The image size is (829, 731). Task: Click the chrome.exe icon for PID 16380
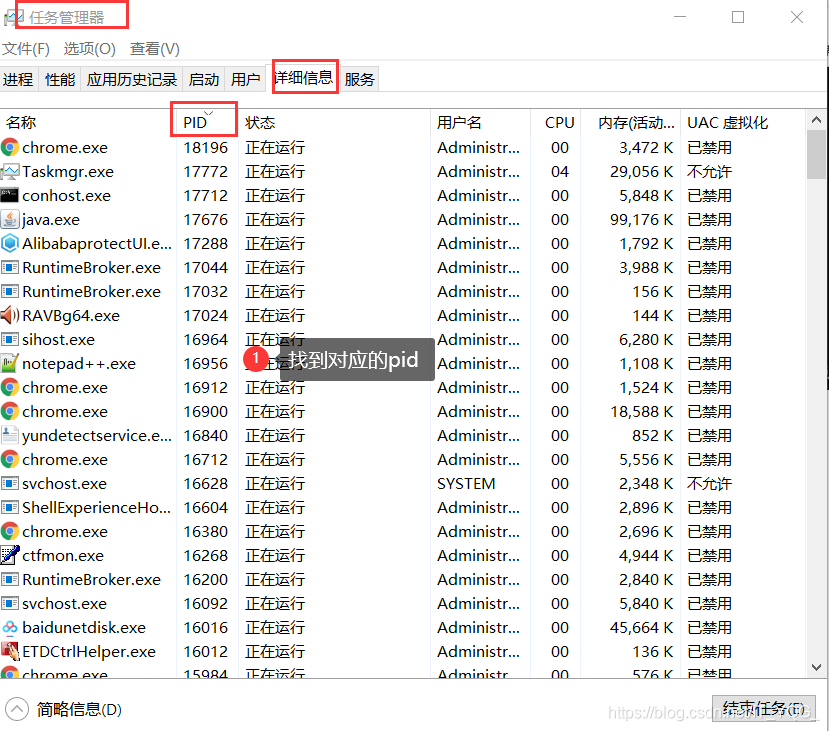(10, 531)
